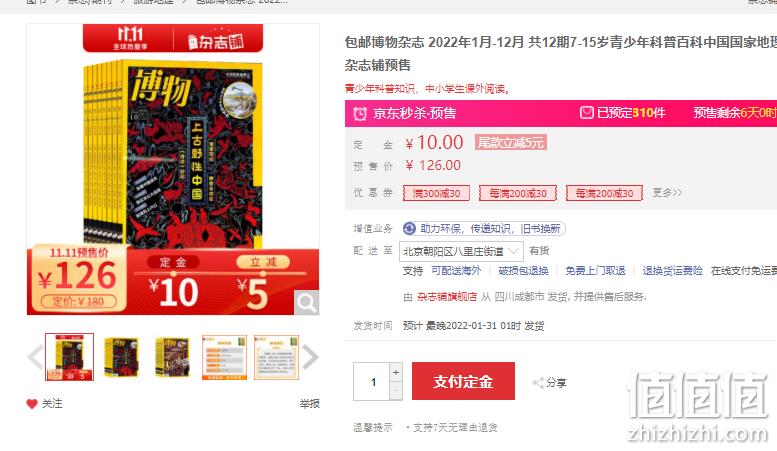This screenshot has width=777, height=451.
Task: Click the alarm clock icon in 京东秒杀 banner
Action: (360, 113)
